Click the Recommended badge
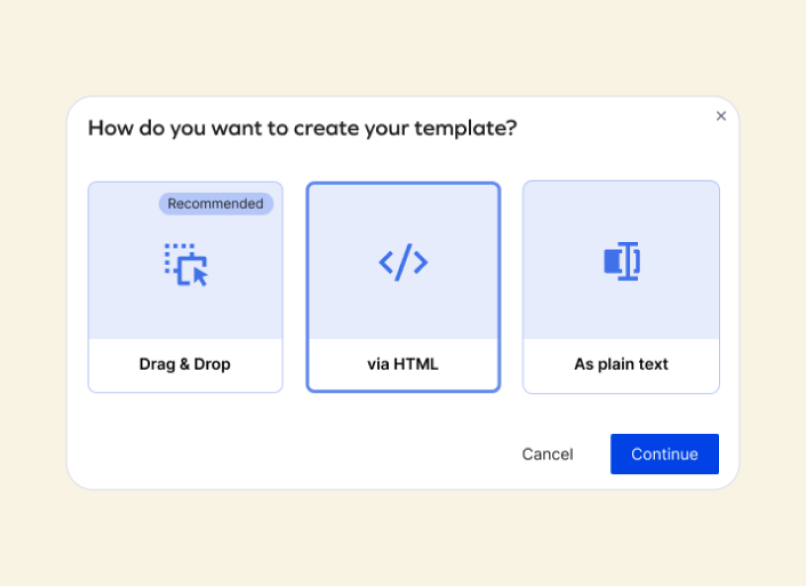Screen dimensions: 806x586 click(x=215, y=204)
